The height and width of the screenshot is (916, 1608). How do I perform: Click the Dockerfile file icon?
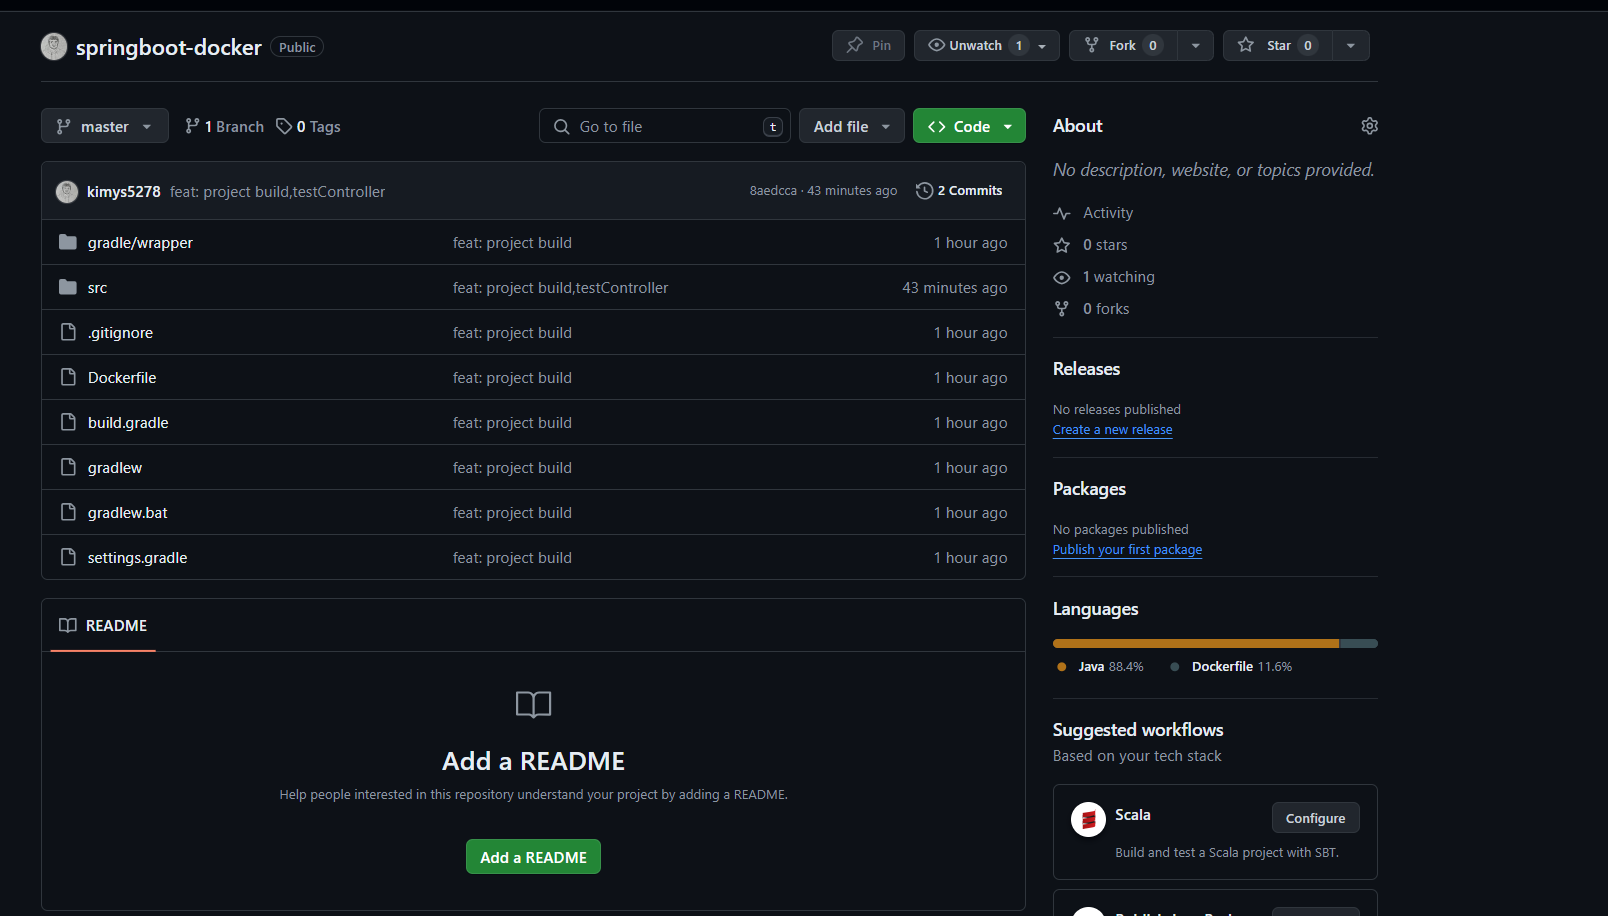68,377
